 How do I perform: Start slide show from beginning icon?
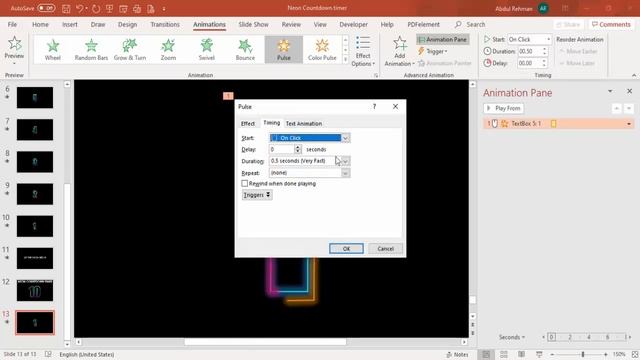tap(109, 8)
